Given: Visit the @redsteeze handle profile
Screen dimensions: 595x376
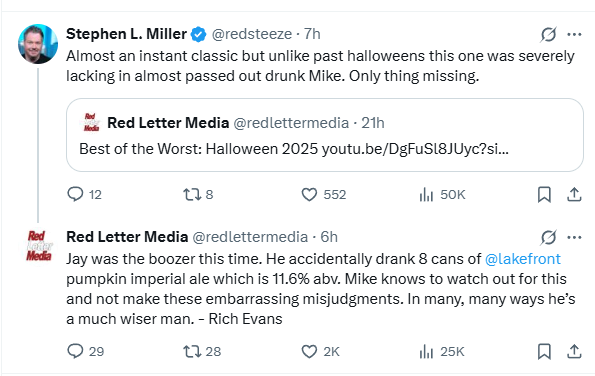Looking at the screenshot, I should pyautogui.click(x=252, y=34).
